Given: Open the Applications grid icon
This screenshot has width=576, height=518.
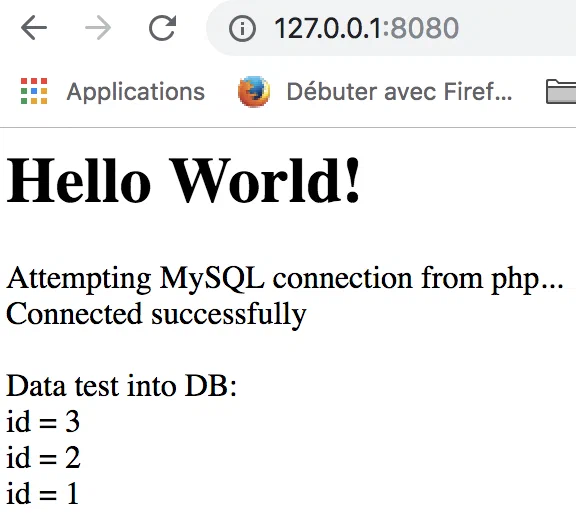Looking at the screenshot, I should (34, 91).
